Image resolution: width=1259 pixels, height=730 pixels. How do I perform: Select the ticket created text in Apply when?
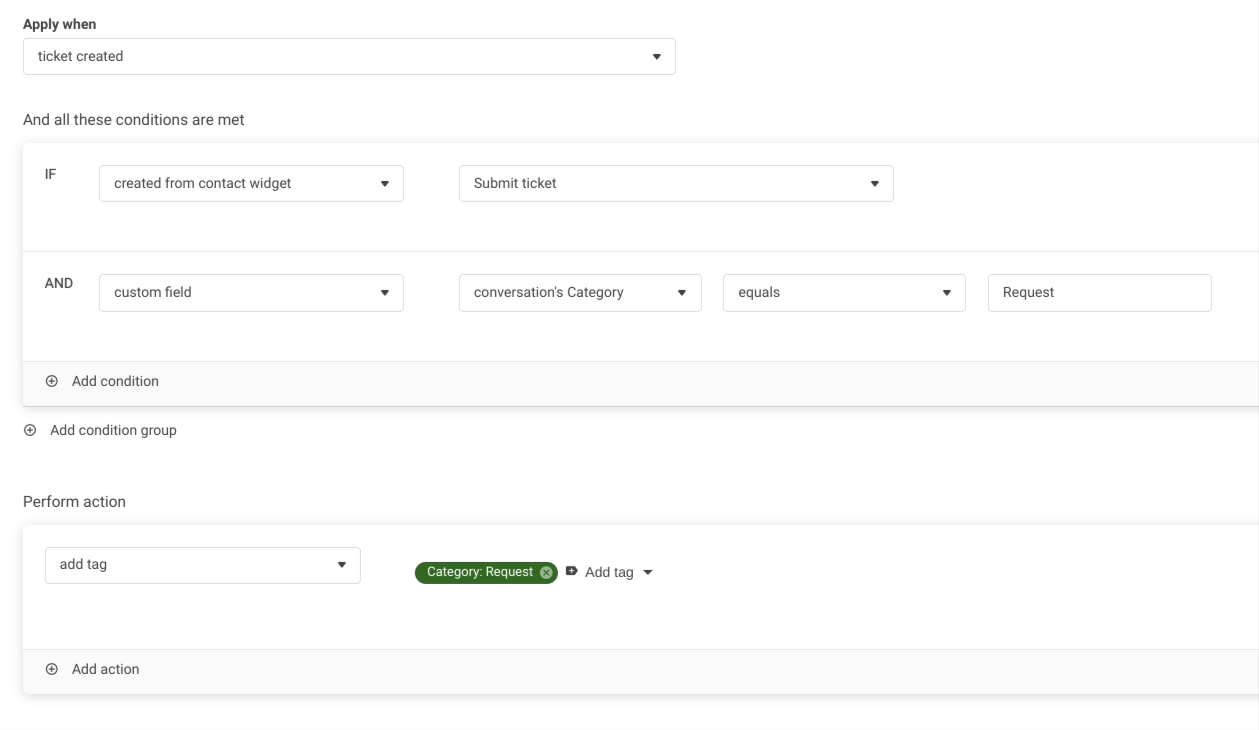pos(81,57)
